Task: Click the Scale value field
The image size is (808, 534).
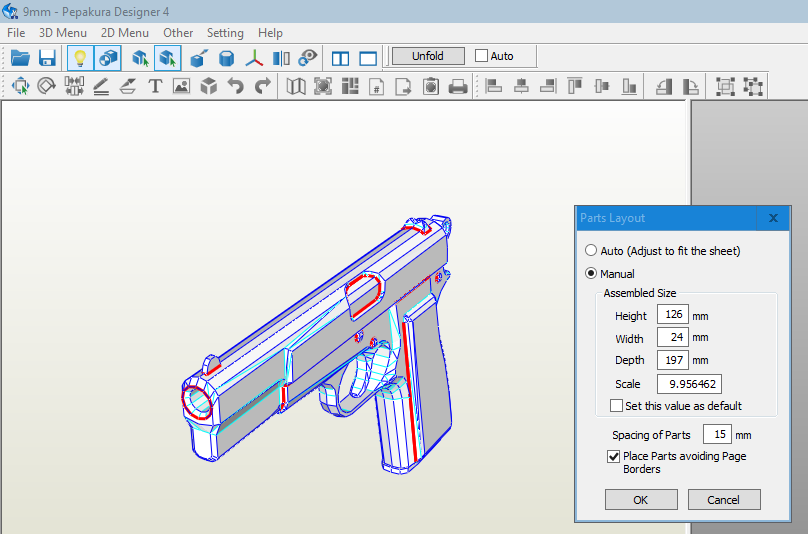Action: click(x=689, y=384)
